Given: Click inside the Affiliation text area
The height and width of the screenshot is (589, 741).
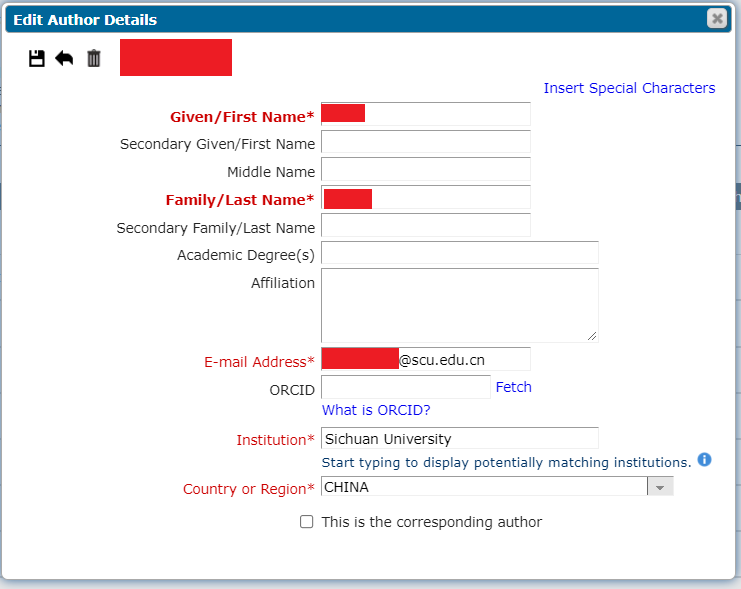Looking at the screenshot, I should [459, 305].
